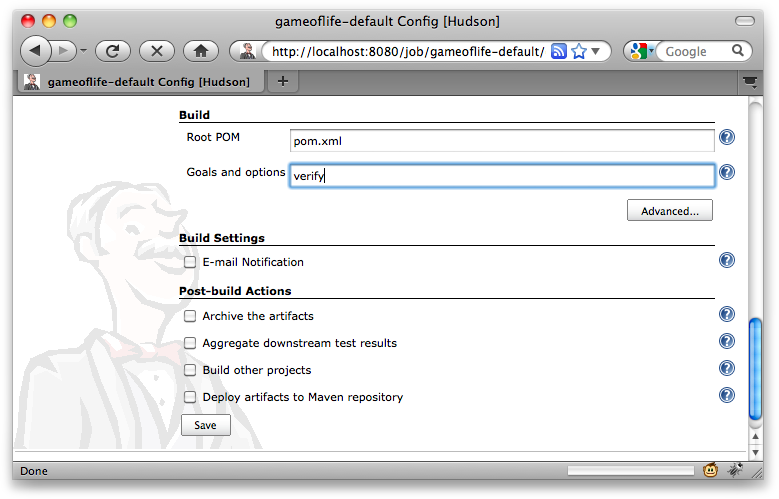Open help for Build other projects
The height and width of the screenshot is (499, 779).
727,368
